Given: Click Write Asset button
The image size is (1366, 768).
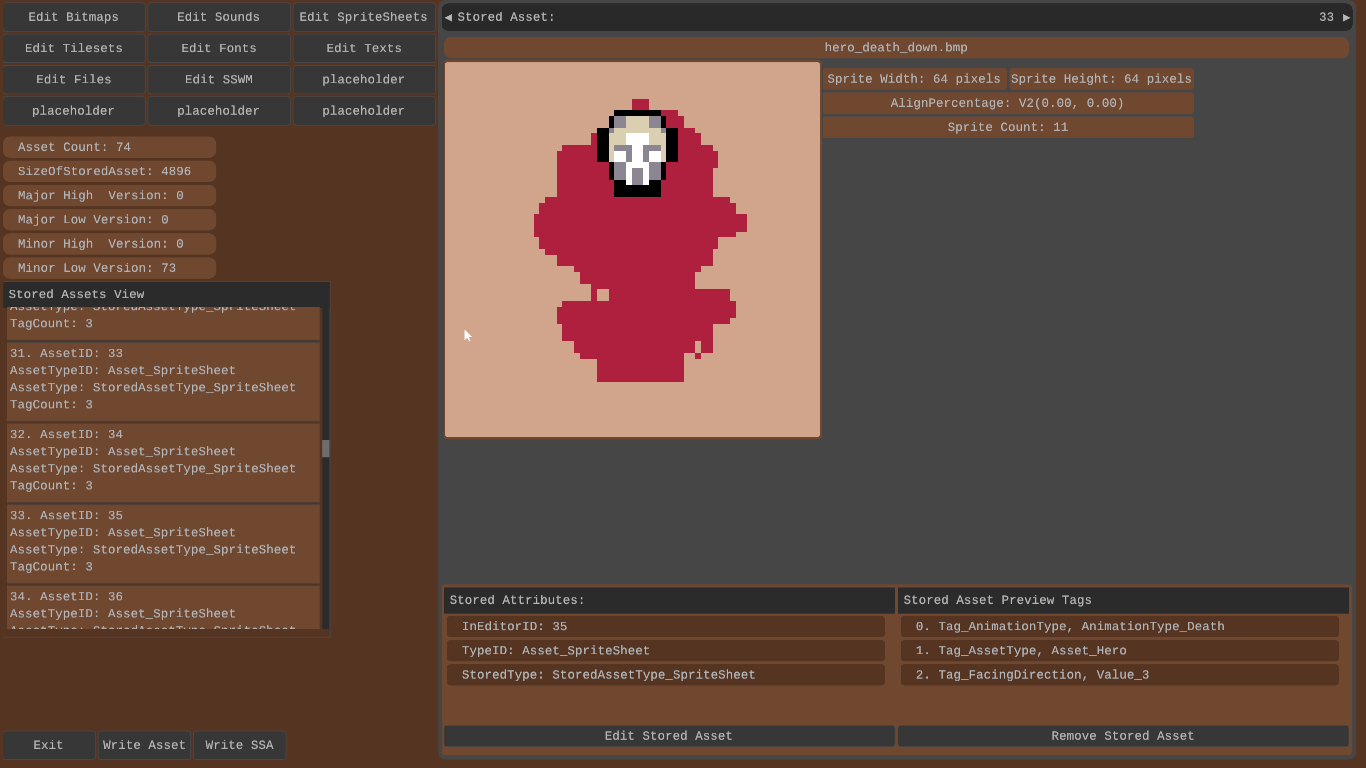Looking at the screenshot, I should tap(144, 745).
